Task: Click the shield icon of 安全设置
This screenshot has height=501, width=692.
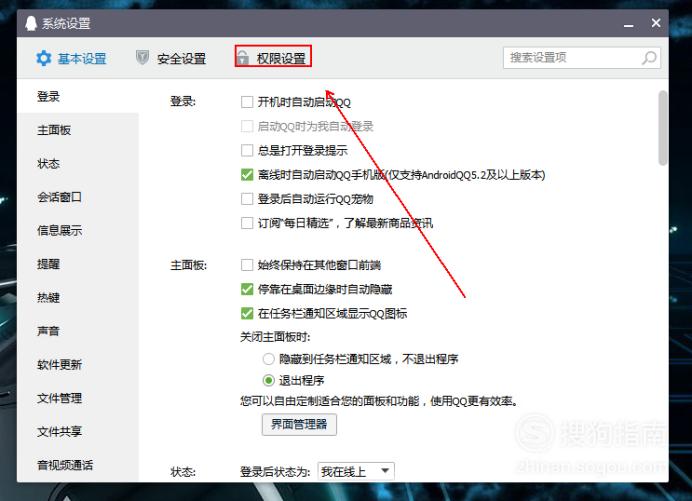Action: tap(142, 57)
